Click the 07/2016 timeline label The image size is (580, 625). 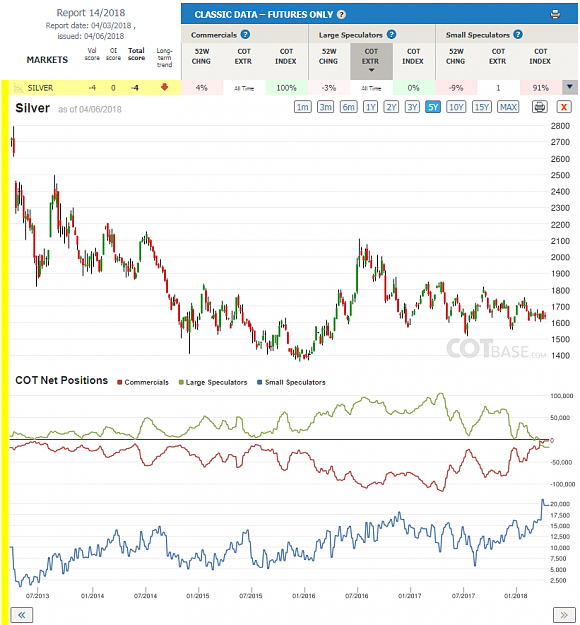coord(356,596)
